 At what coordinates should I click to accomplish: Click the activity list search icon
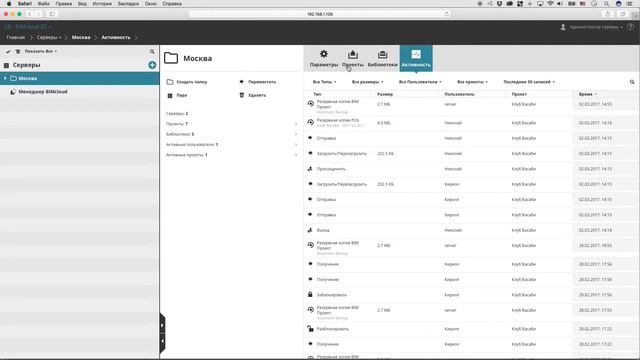click(x=632, y=82)
